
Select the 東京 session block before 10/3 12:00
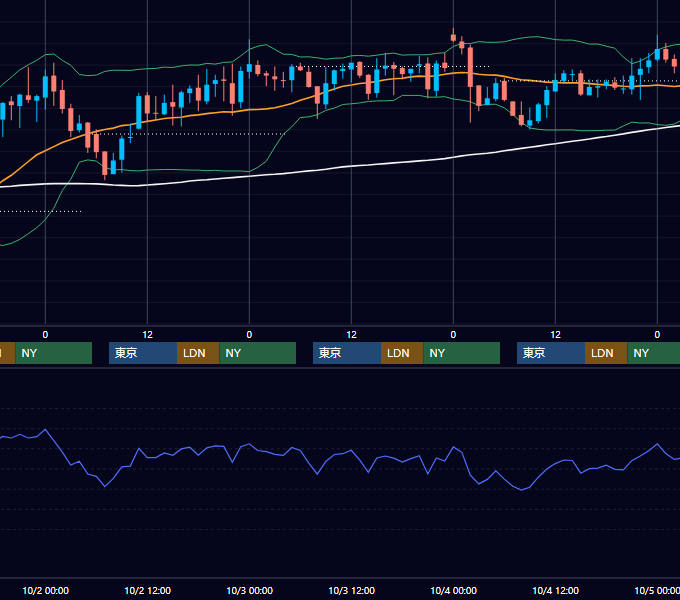click(347, 353)
